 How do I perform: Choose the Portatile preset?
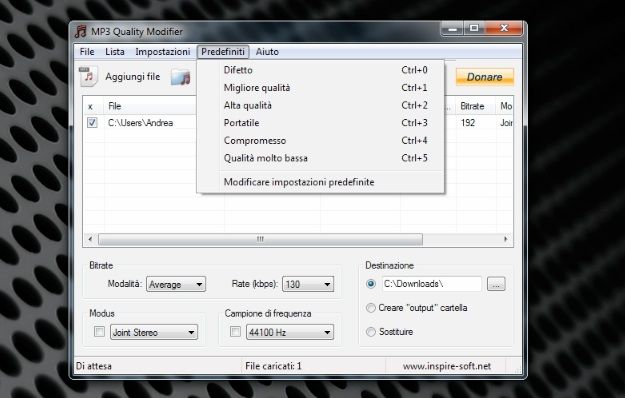pyautogui.click(x=320, y=123)
